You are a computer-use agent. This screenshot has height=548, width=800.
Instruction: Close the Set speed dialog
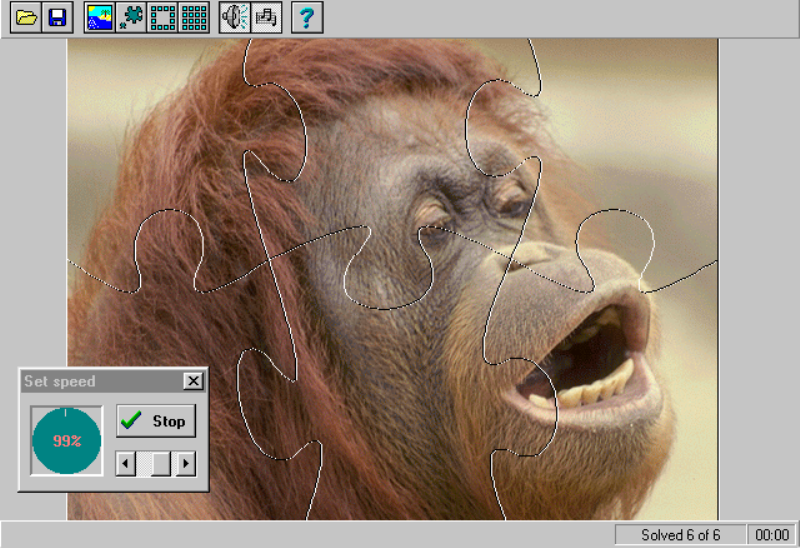(193, 381)
